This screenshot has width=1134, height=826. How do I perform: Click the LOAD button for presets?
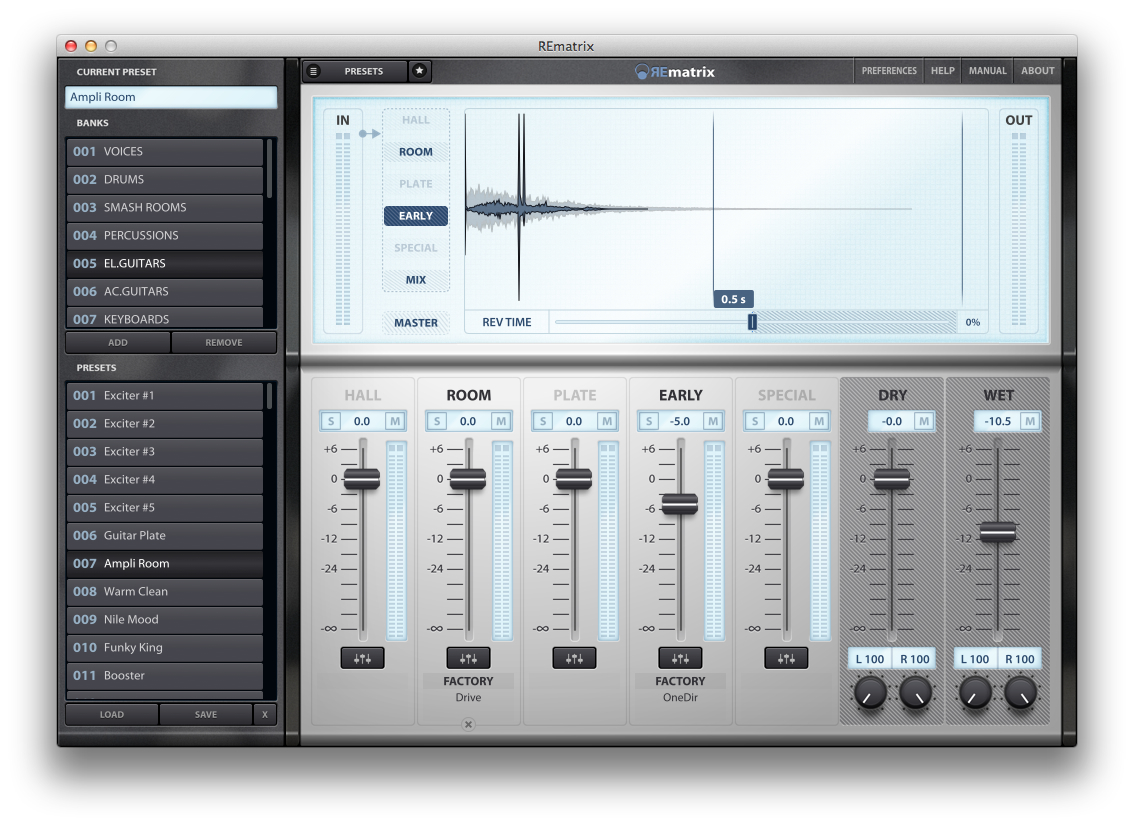[111, 714]
